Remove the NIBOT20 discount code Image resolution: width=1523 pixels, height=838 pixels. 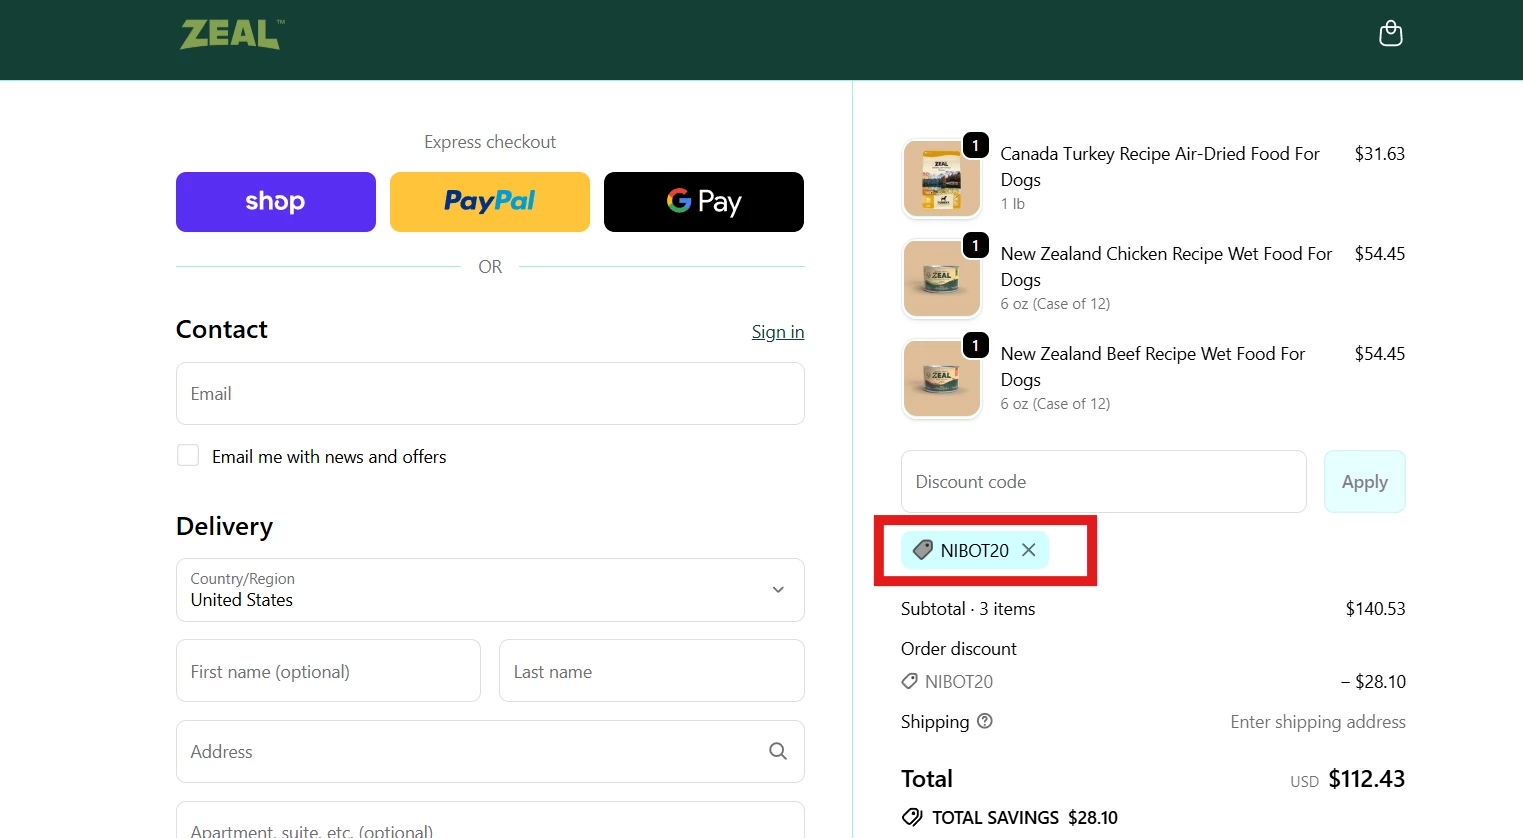click(x=1028, y=550)
